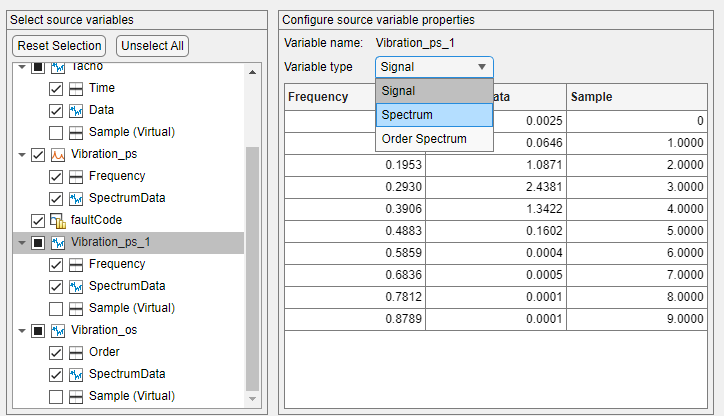
Task: Collapse the Vibration_ps tree node
Action: [21, 155]
